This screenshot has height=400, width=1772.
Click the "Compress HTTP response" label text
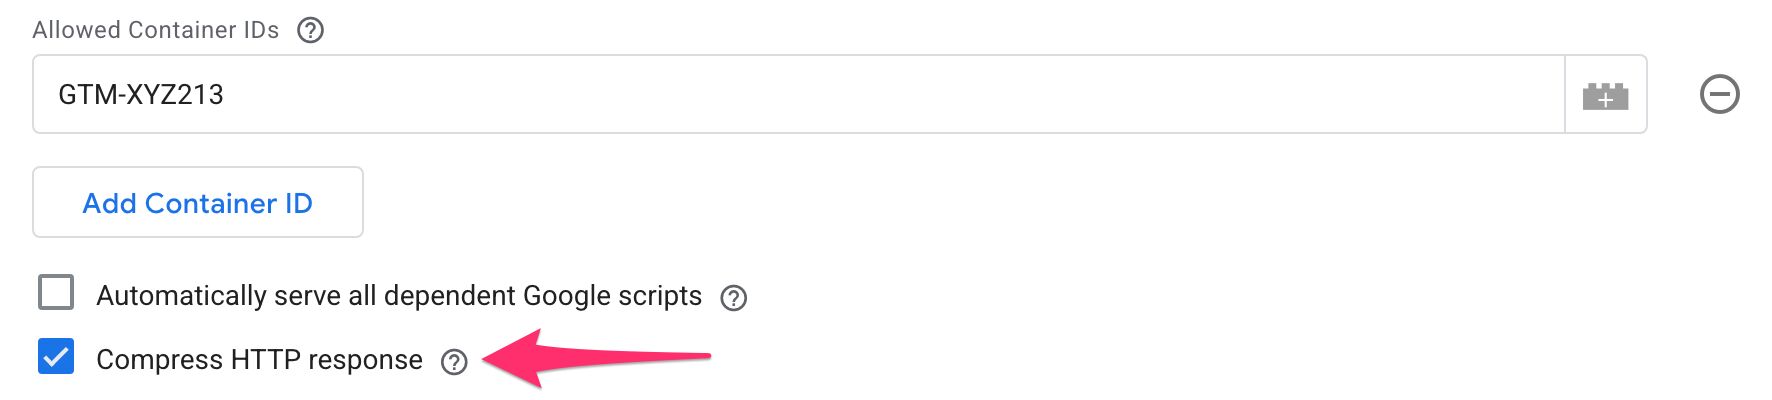(259, 360)
